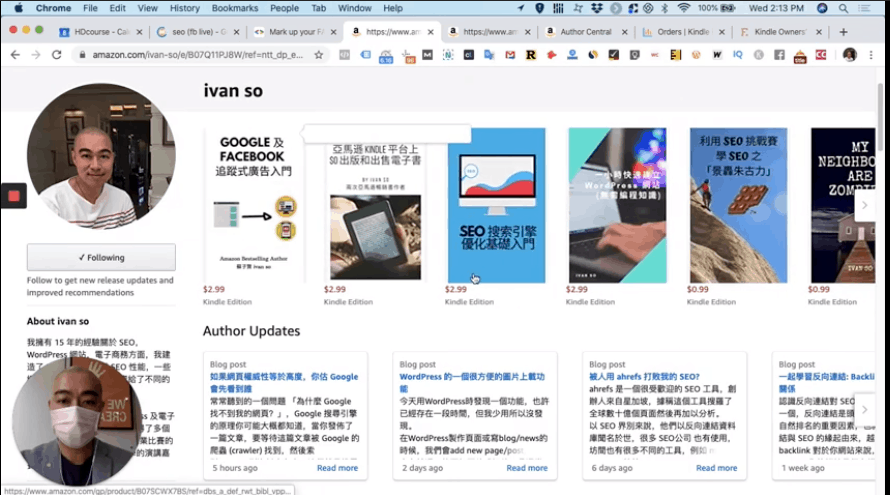Open the WordPress laptop book cover
The width and height of the screenshot is (890, 495).
click(x=618, y=205)
